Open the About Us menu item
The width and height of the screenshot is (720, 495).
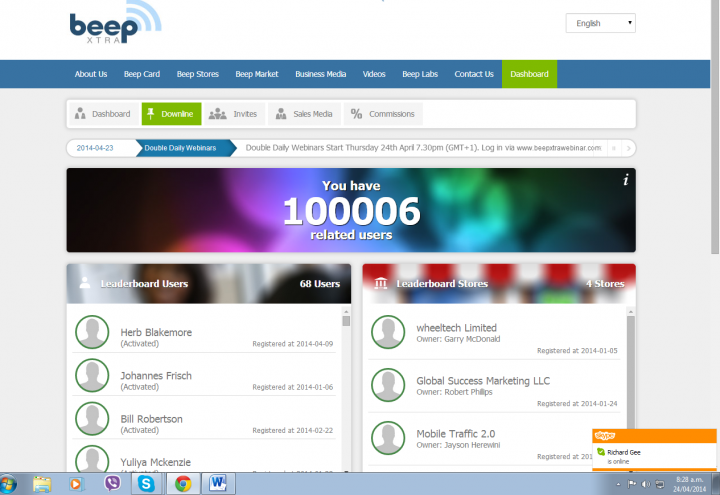91,74
